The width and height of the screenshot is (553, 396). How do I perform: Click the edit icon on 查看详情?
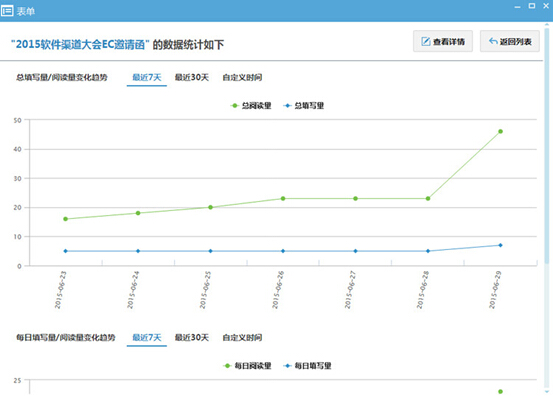tap(426, 42)
